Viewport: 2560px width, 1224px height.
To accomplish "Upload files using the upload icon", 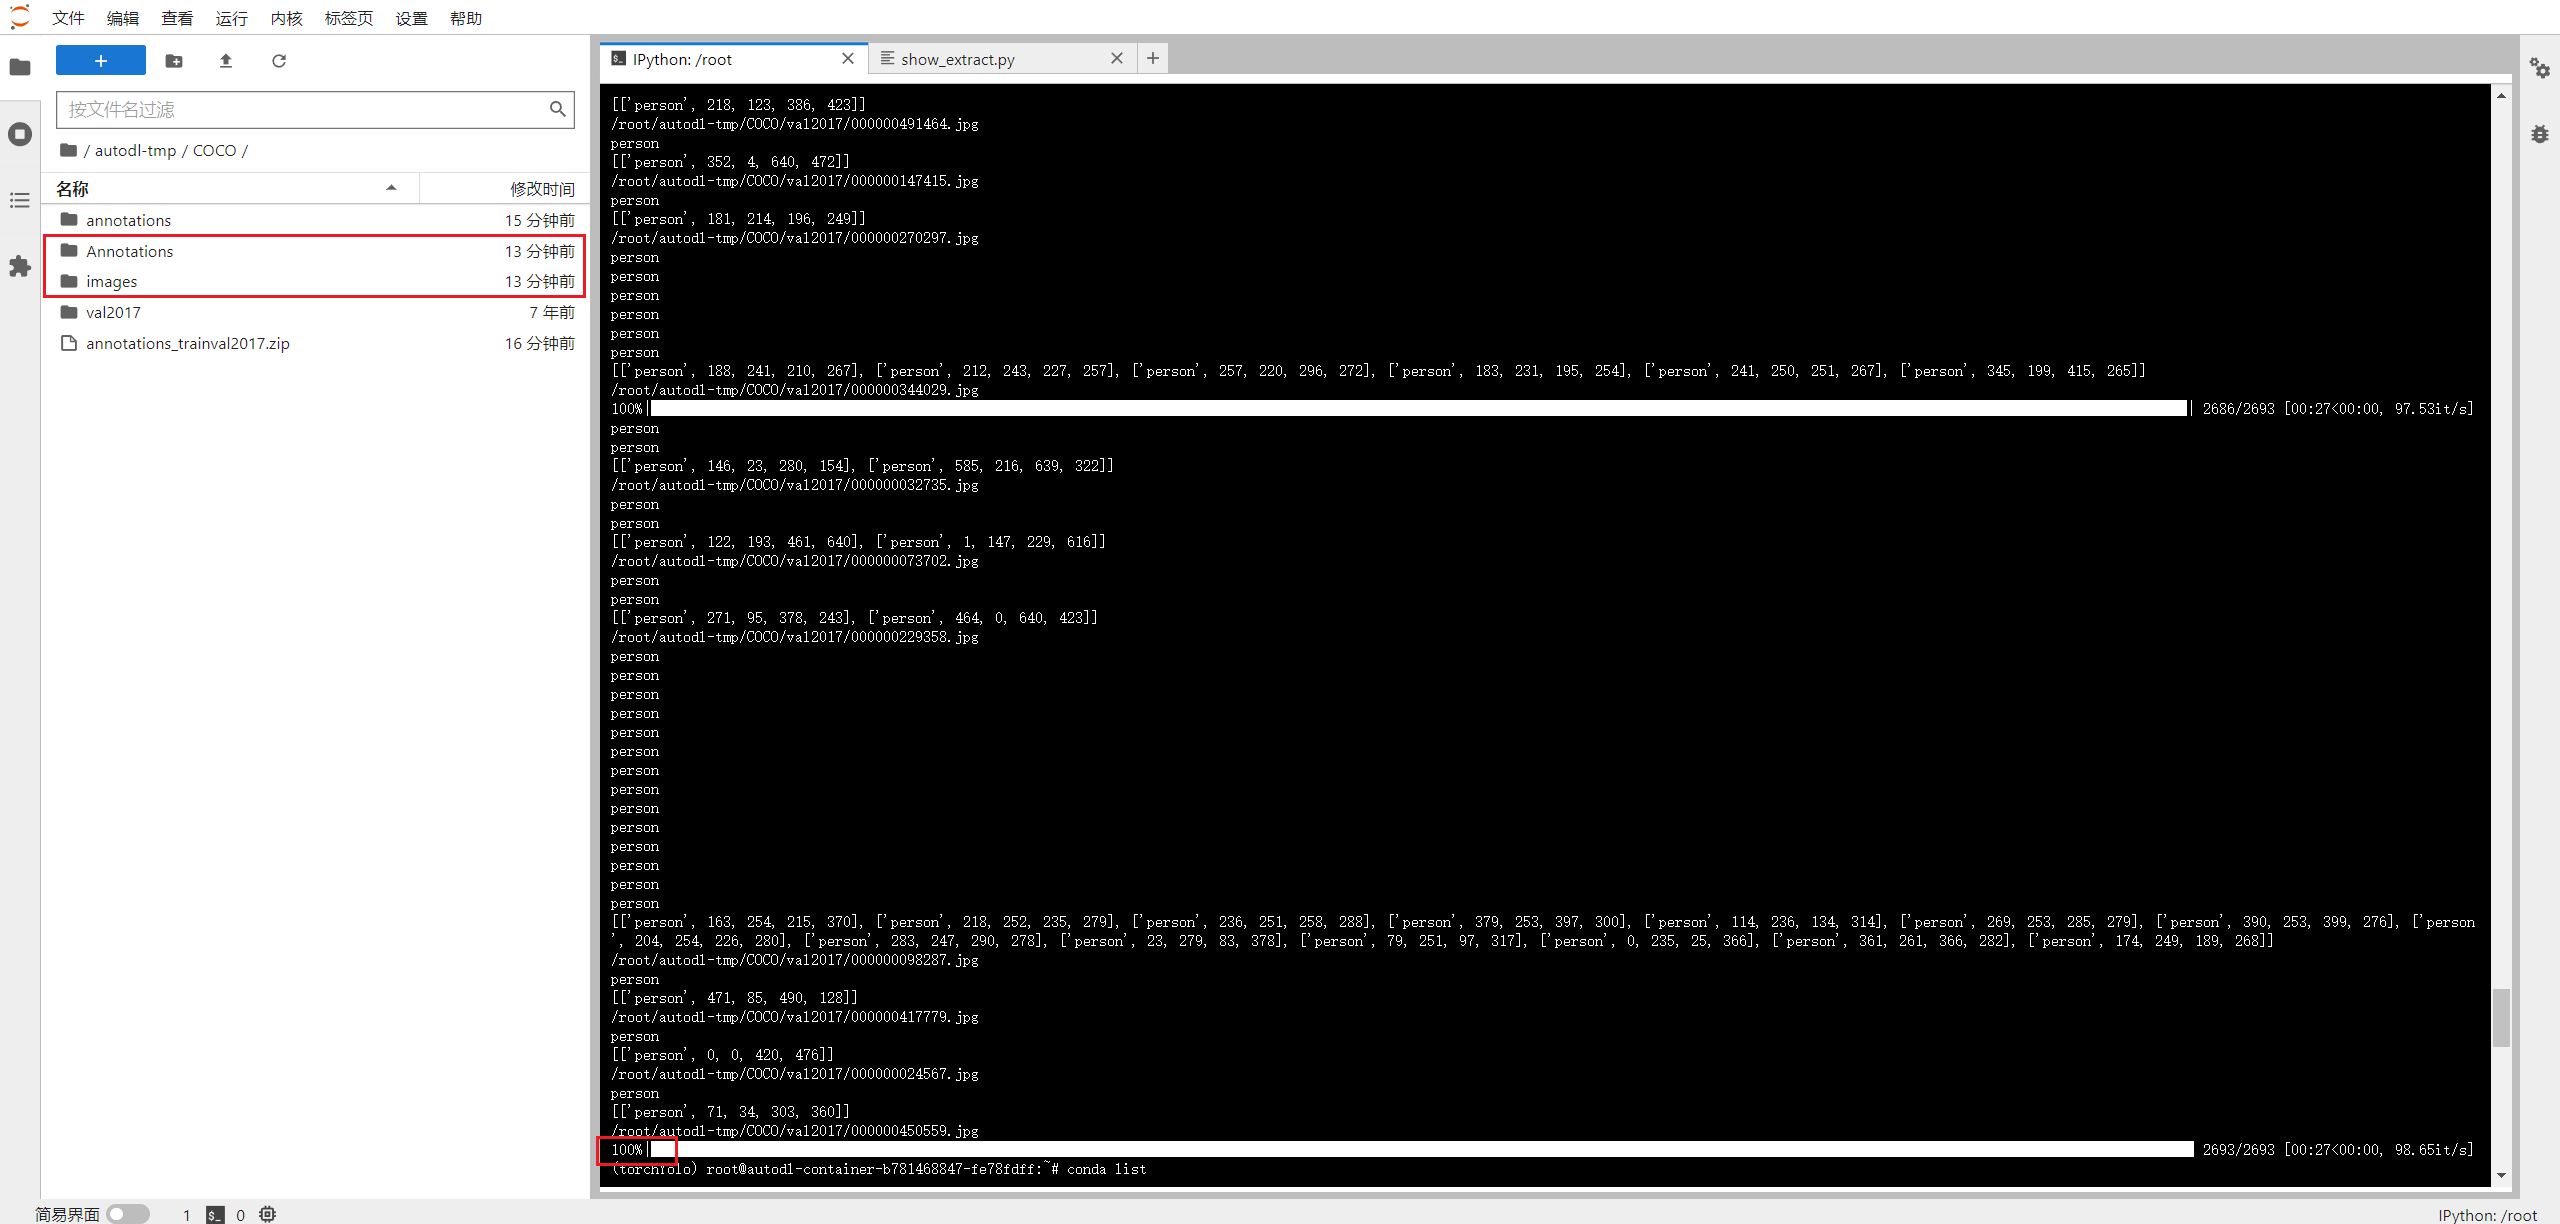I will 226,61.
